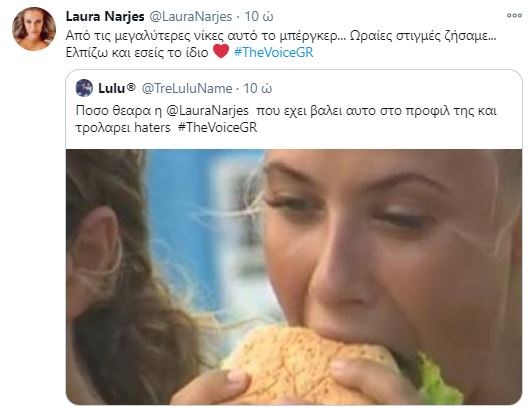Click the red heart emoji
This screenshot has height=410, width=532.
click(x=221, y=52)
